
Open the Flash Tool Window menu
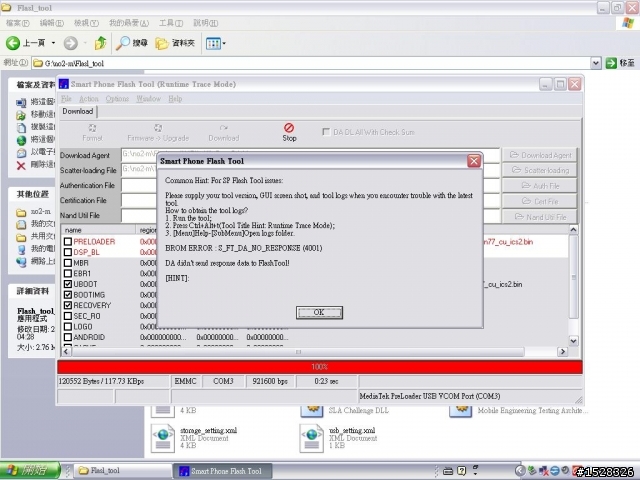(x=148, y=99)
